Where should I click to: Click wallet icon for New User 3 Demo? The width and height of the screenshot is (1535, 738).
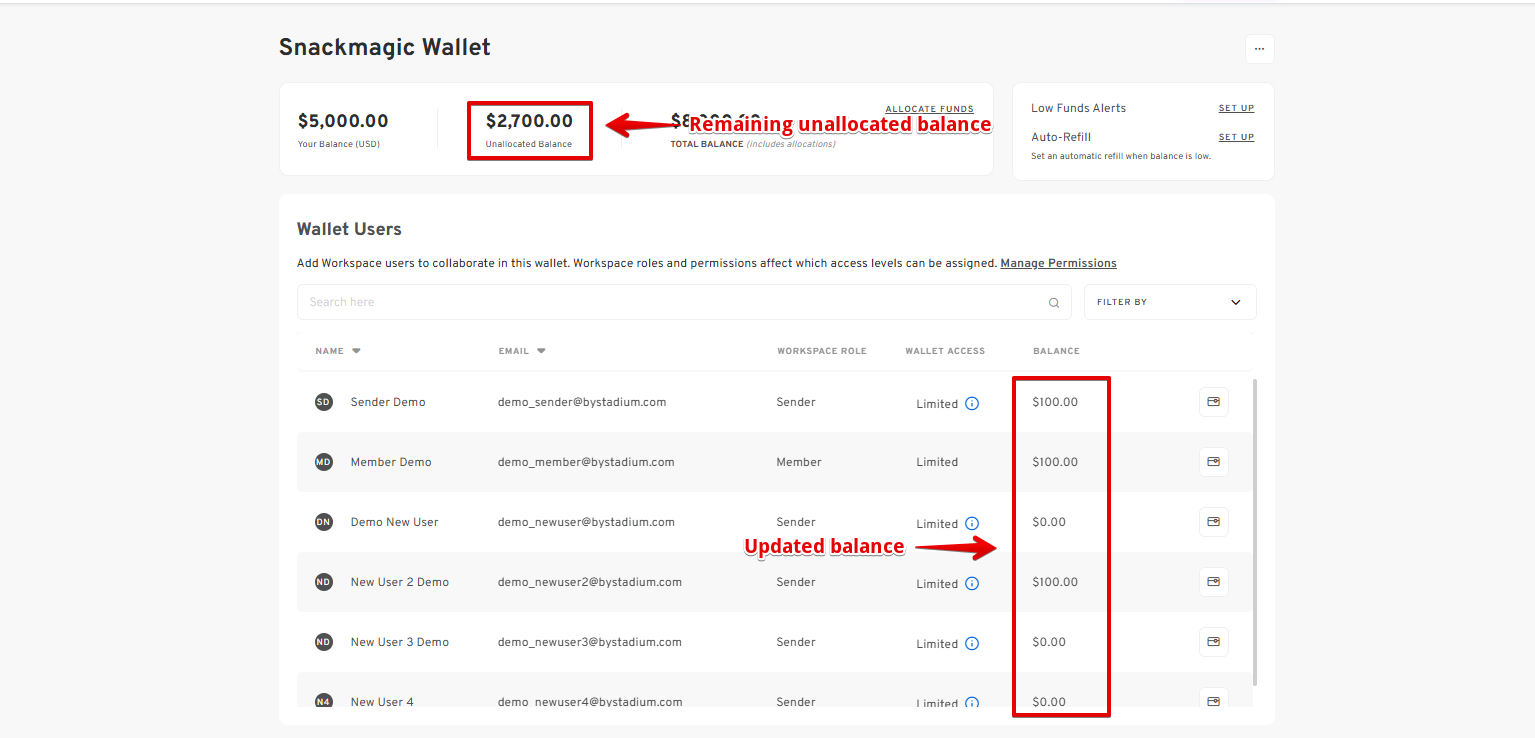click(1213, 642)
